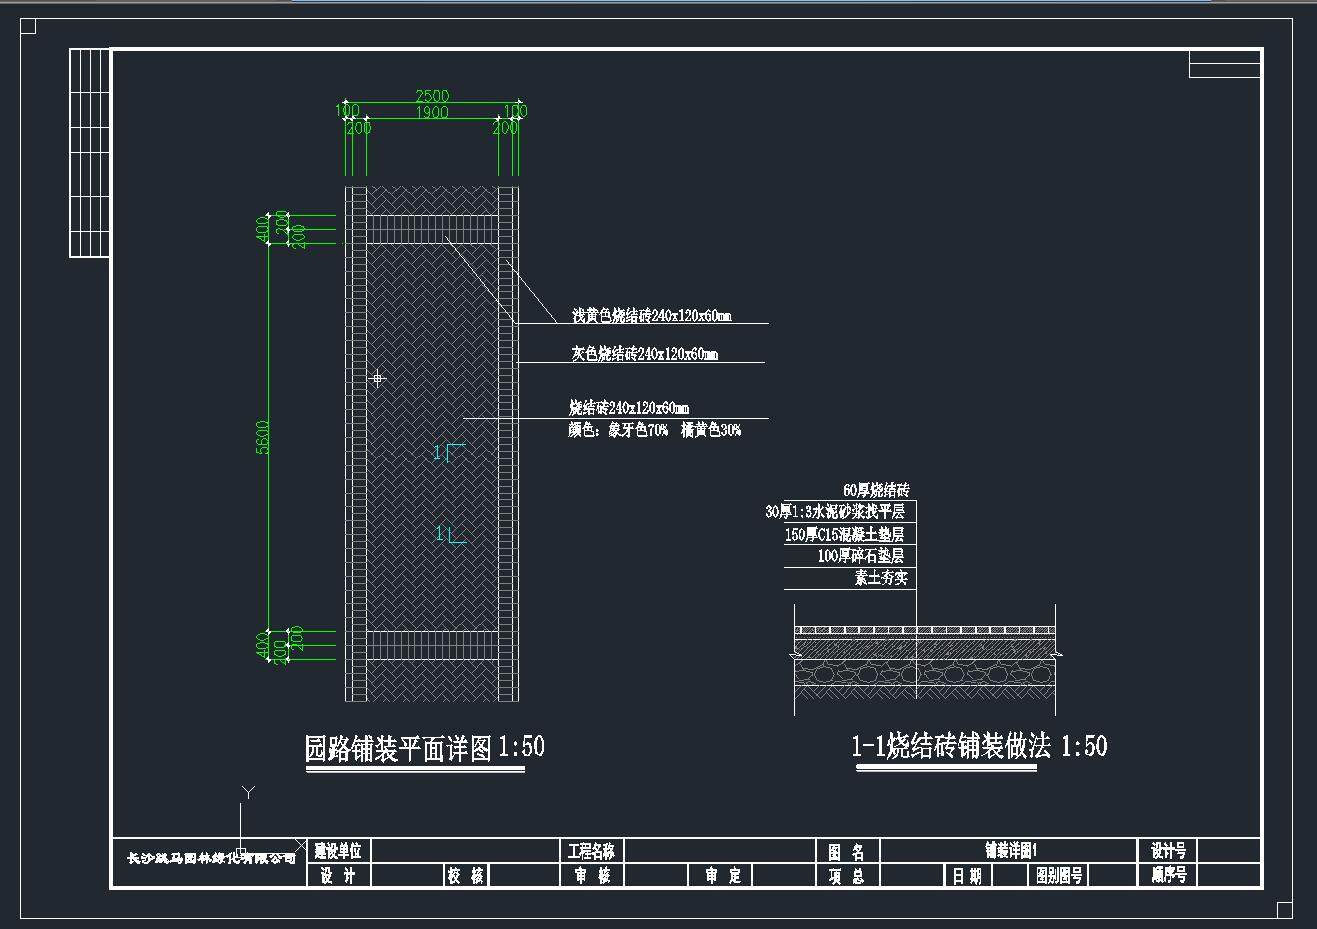Click the 审核 title block cell
This screenshot has height=929, width=1317.
[591, 876]
